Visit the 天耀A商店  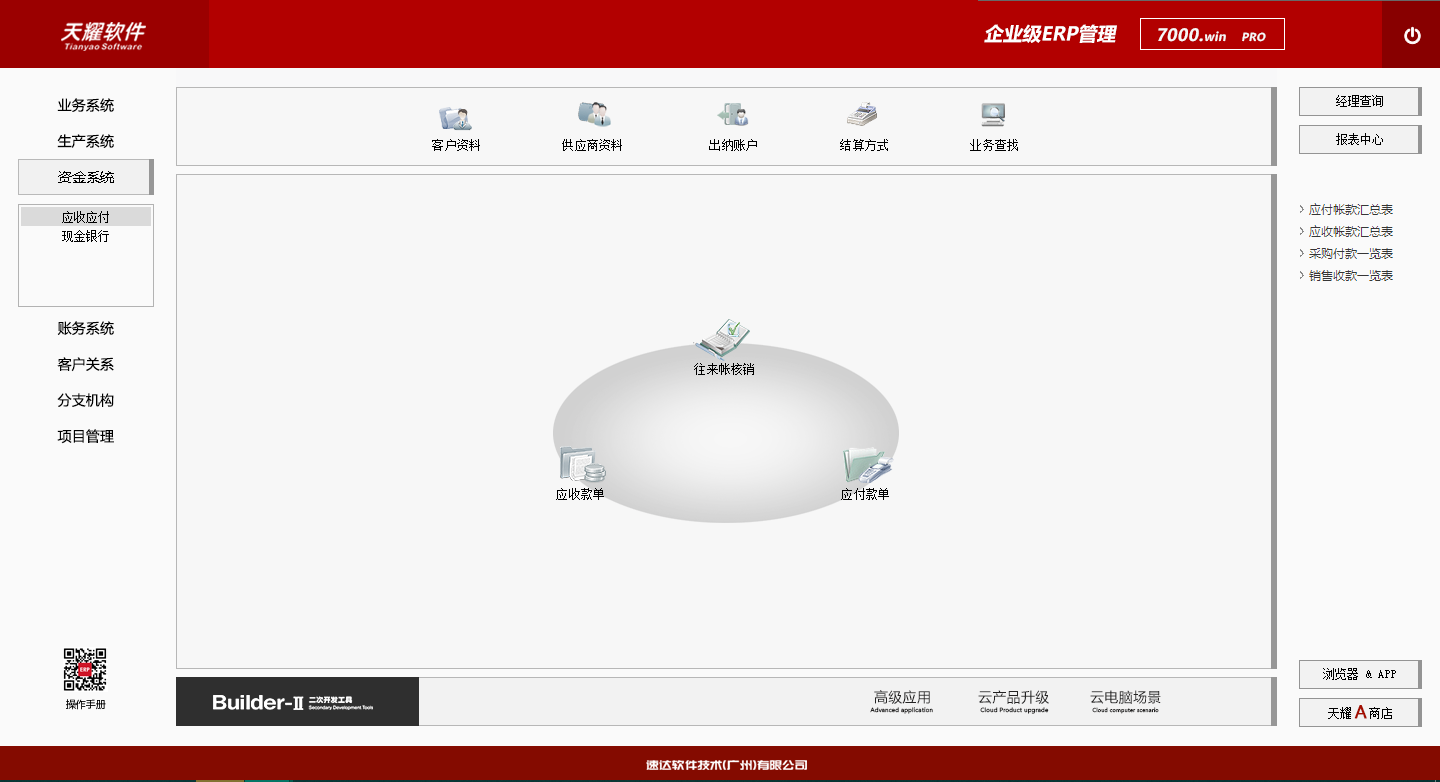(1359, 712)
